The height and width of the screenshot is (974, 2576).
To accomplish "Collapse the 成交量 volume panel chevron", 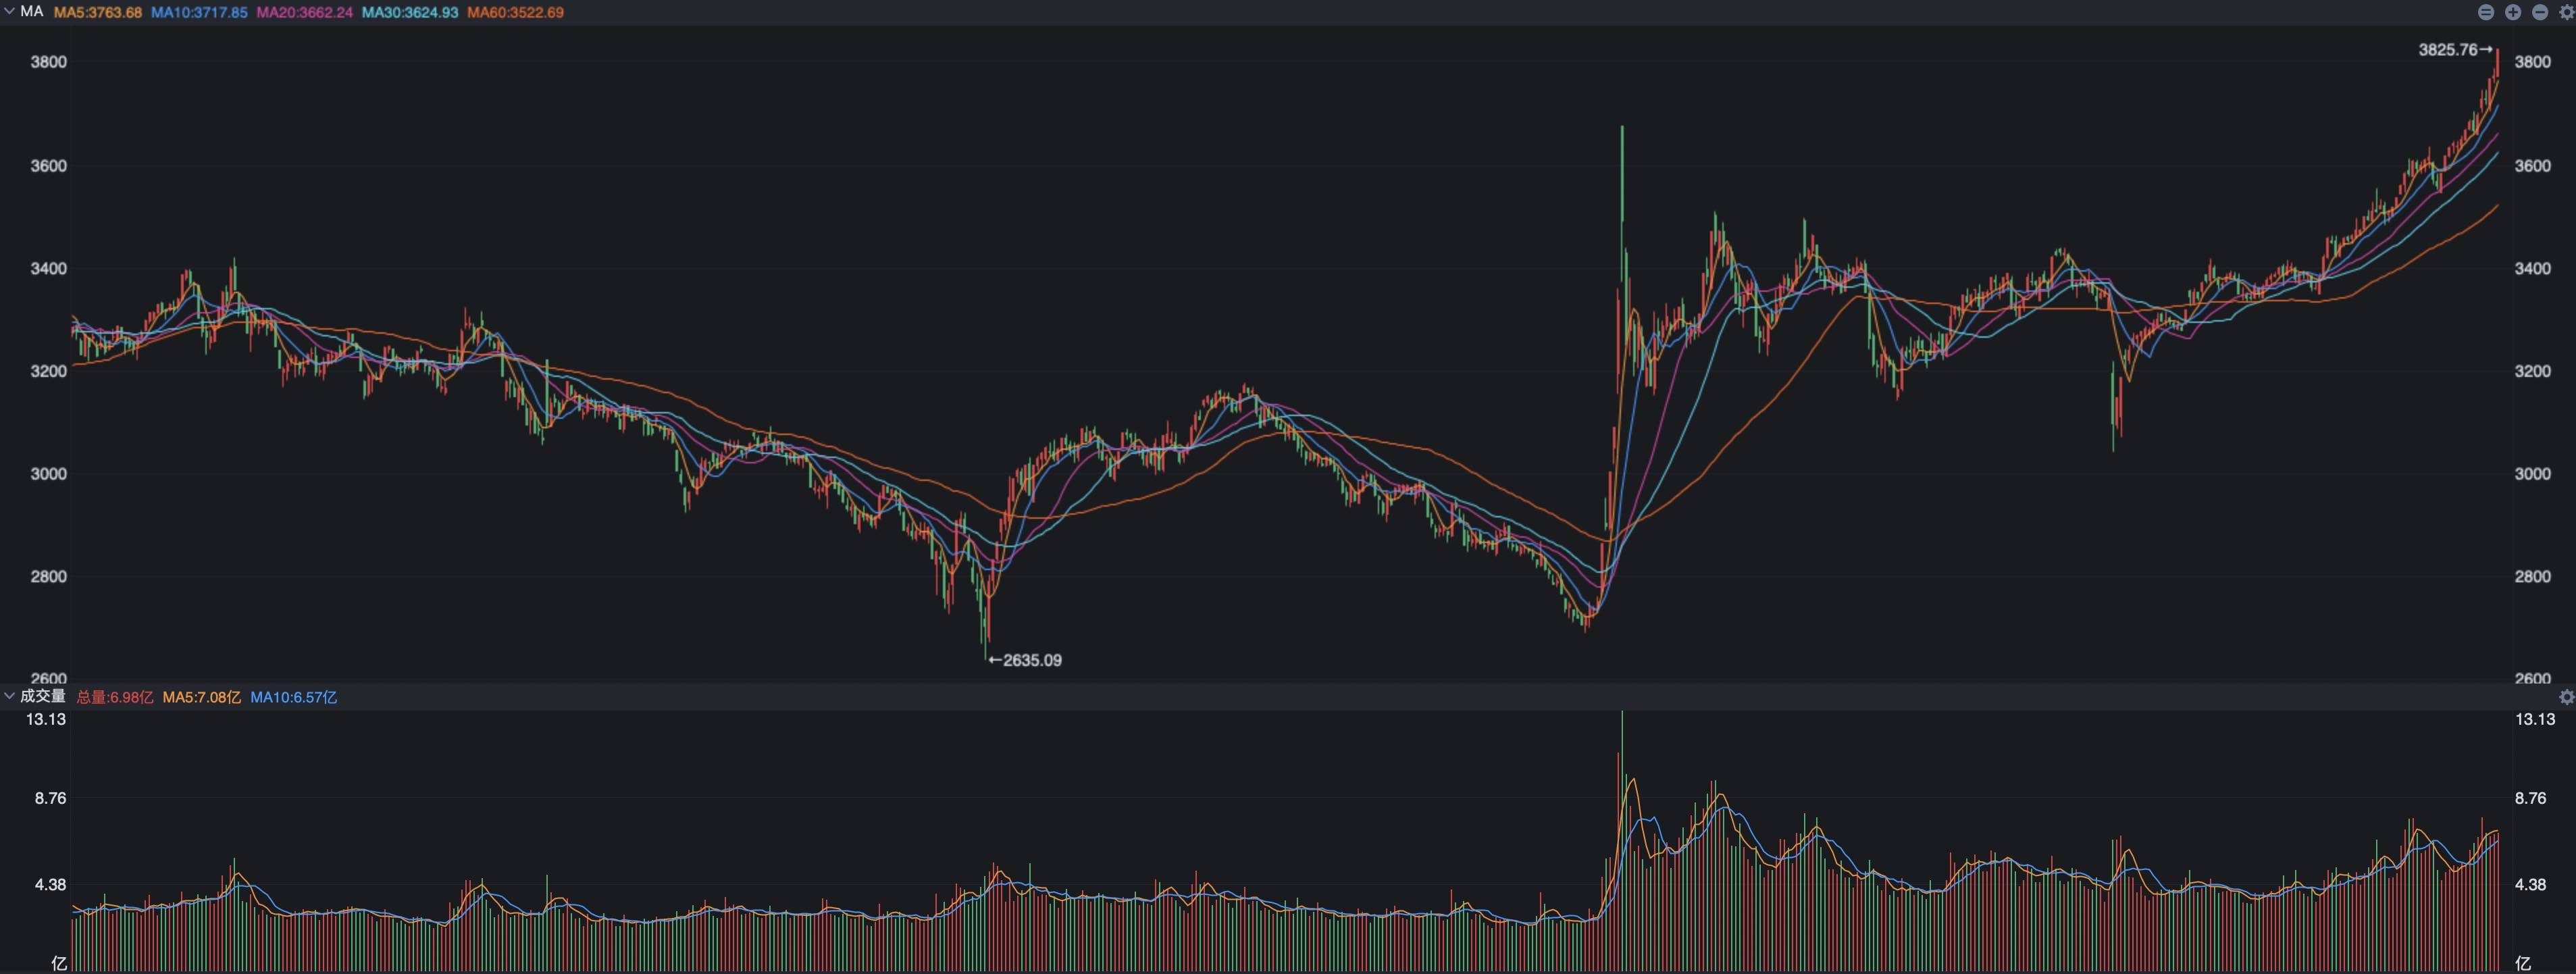I will click(10, 696).
